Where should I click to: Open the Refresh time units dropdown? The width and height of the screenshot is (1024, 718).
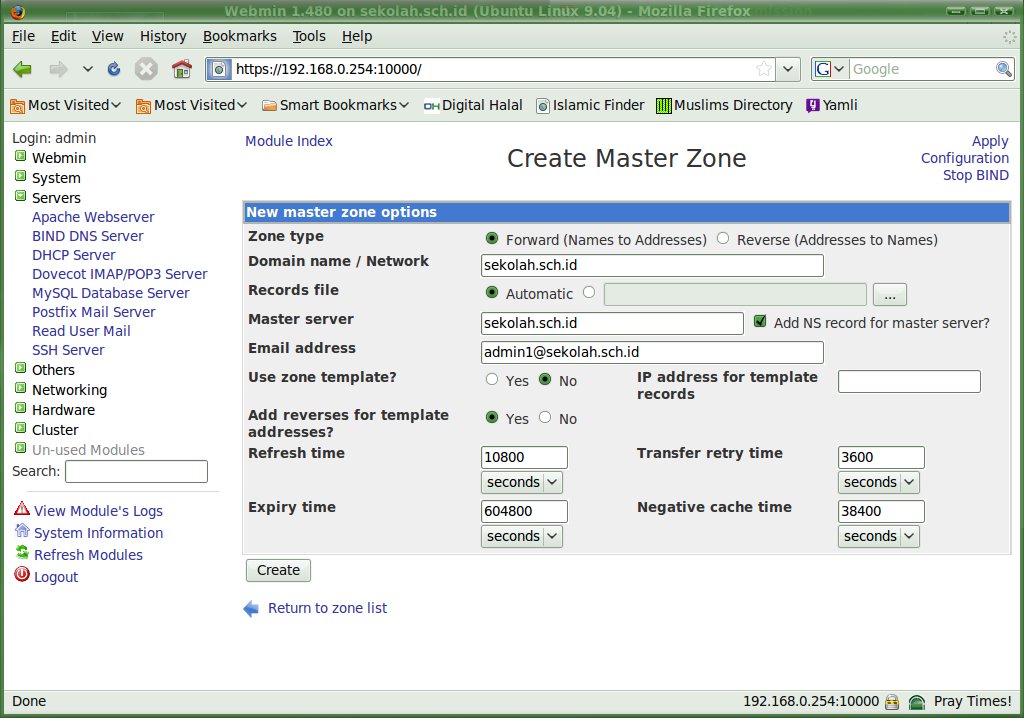521,482
